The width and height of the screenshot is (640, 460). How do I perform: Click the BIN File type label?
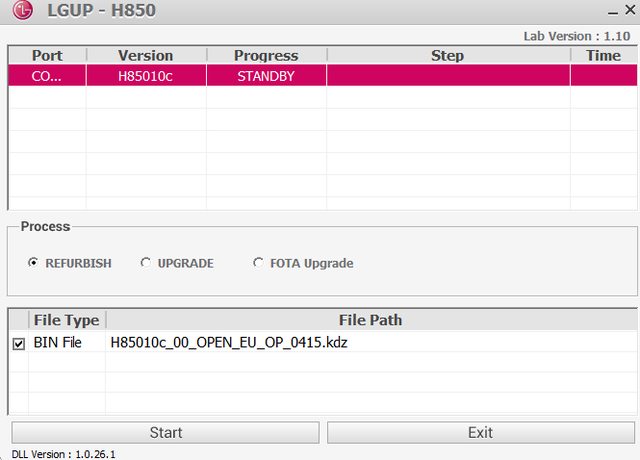[x=58, y=343]
